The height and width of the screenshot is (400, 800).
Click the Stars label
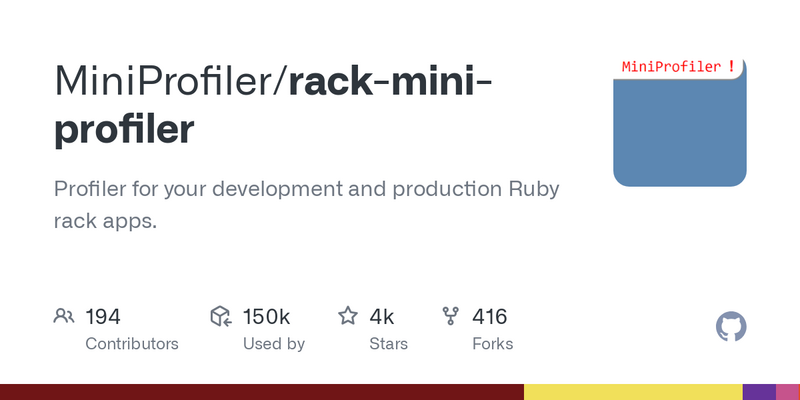point(388,344)
